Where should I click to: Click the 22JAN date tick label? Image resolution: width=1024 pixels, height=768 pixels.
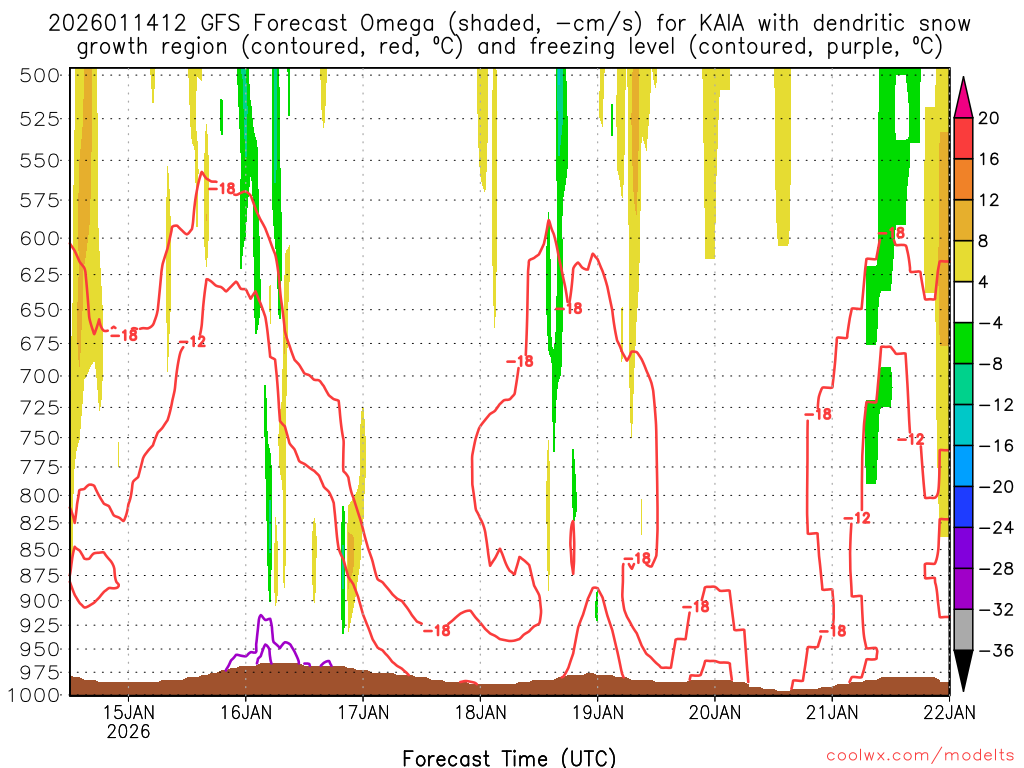pos(949,712)
